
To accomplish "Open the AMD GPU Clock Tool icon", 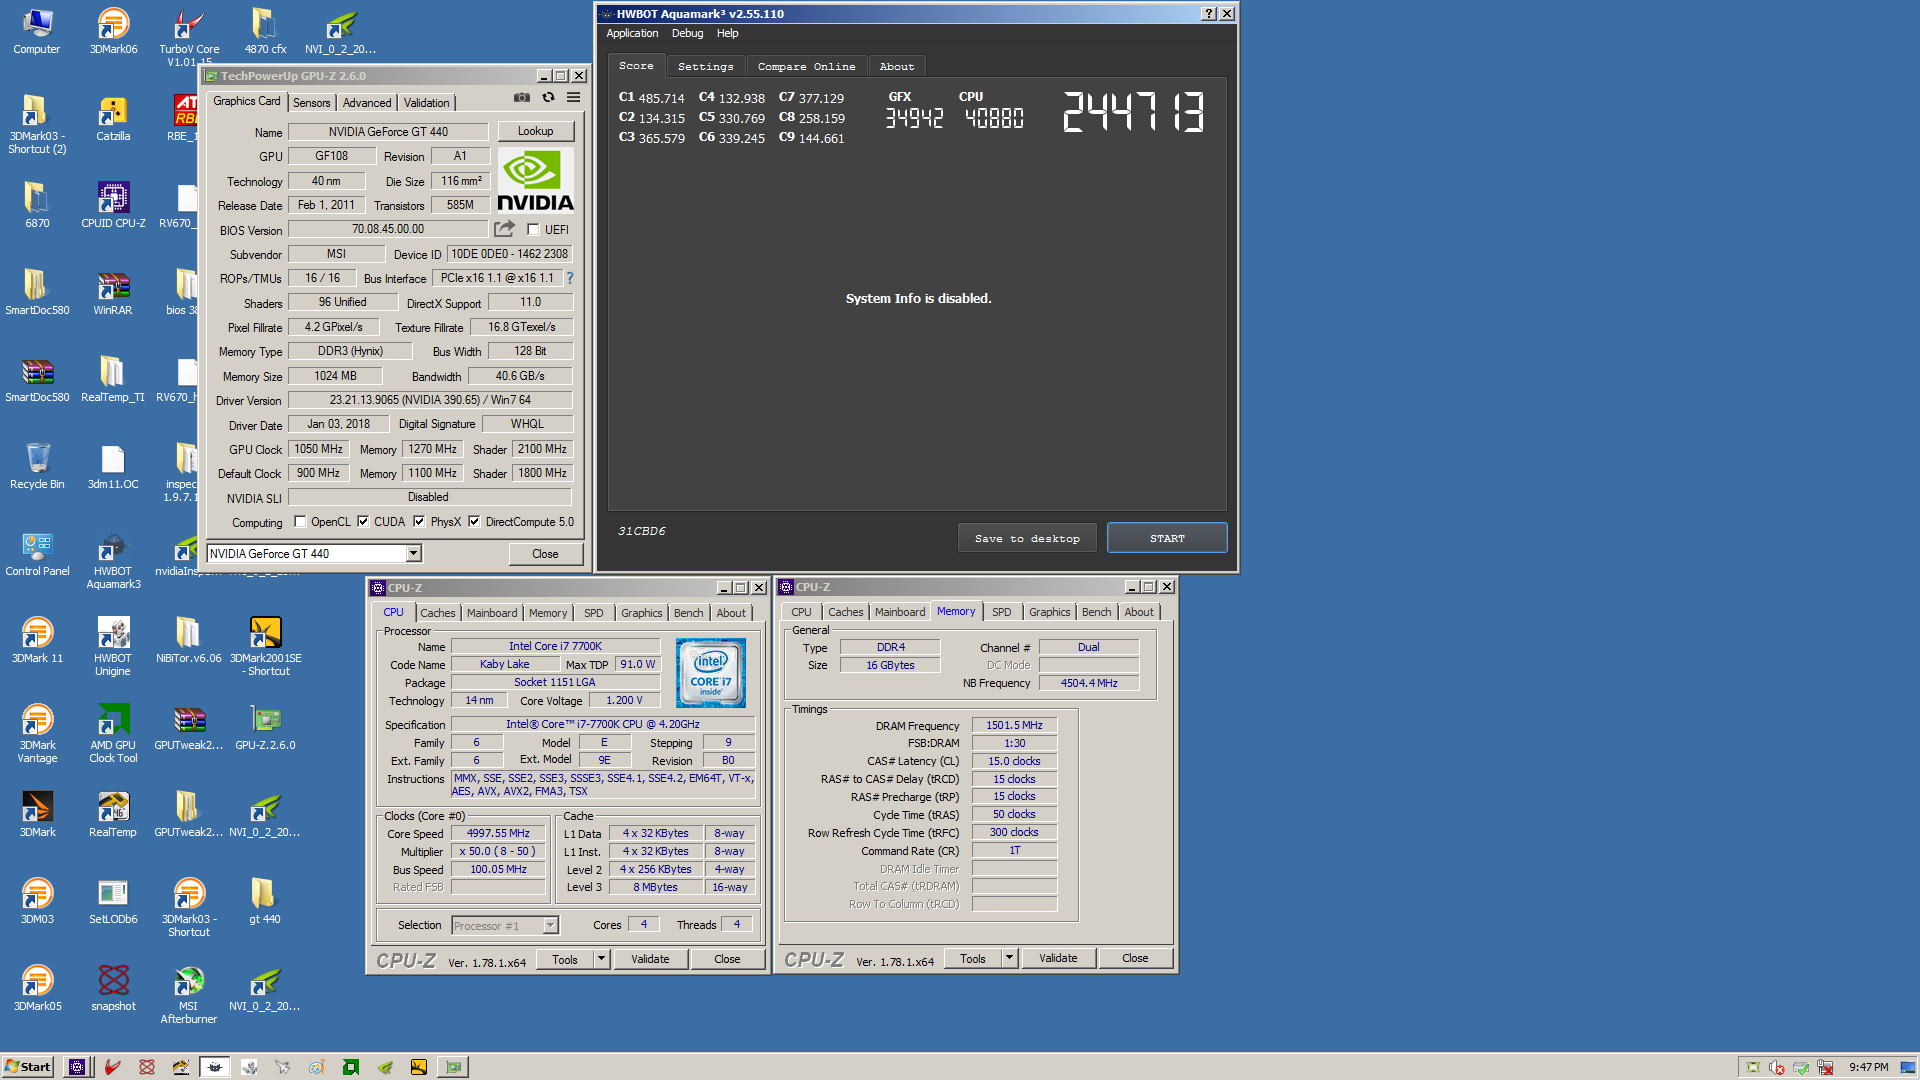I will coord(113,734).
